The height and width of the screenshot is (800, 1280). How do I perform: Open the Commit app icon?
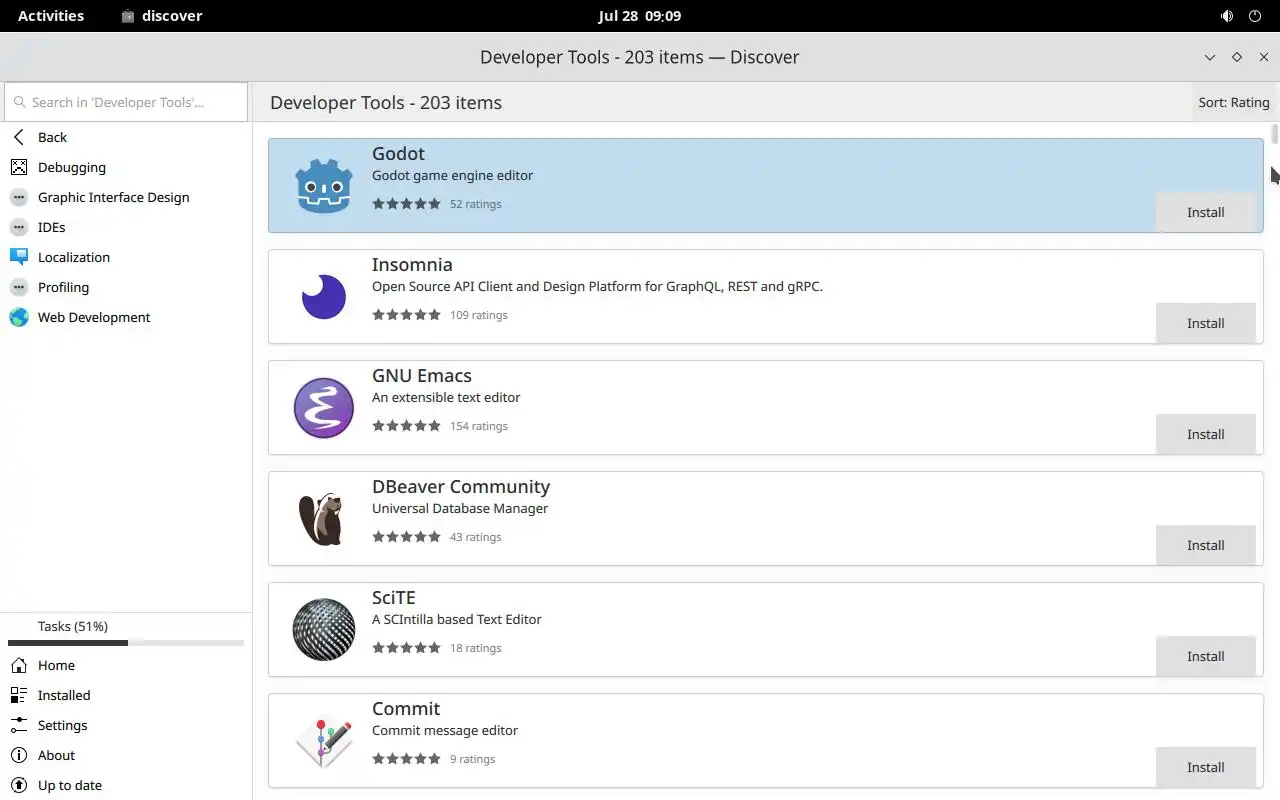click(x=324, y=741)
